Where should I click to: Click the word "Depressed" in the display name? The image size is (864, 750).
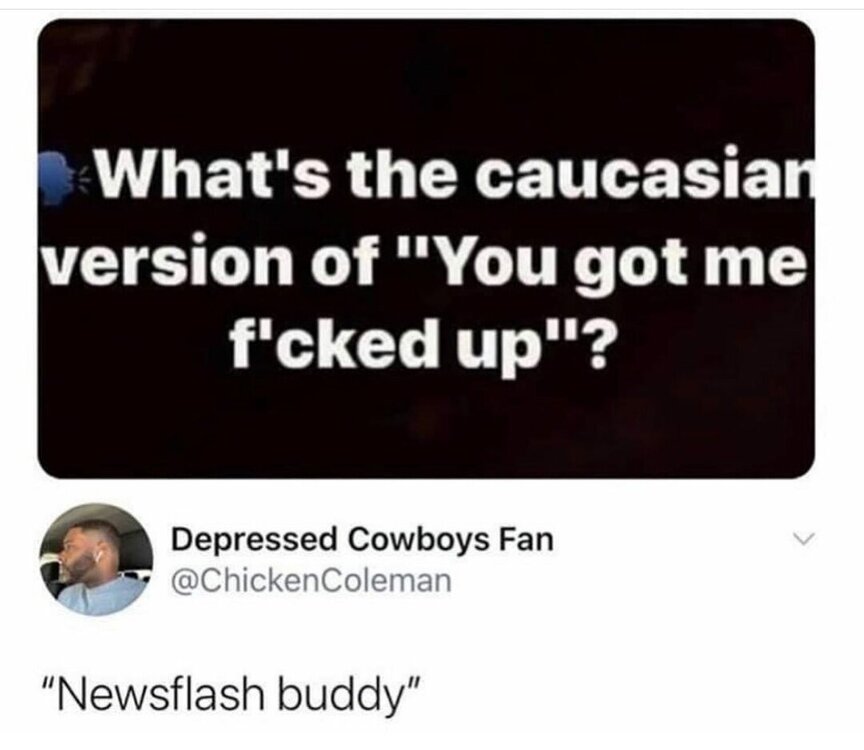pos(255,540)
